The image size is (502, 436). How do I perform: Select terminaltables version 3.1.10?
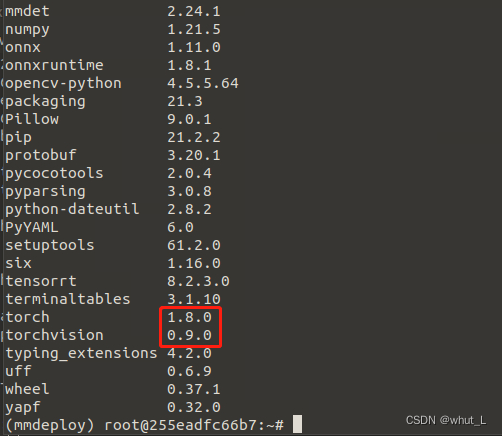[194, 299]
